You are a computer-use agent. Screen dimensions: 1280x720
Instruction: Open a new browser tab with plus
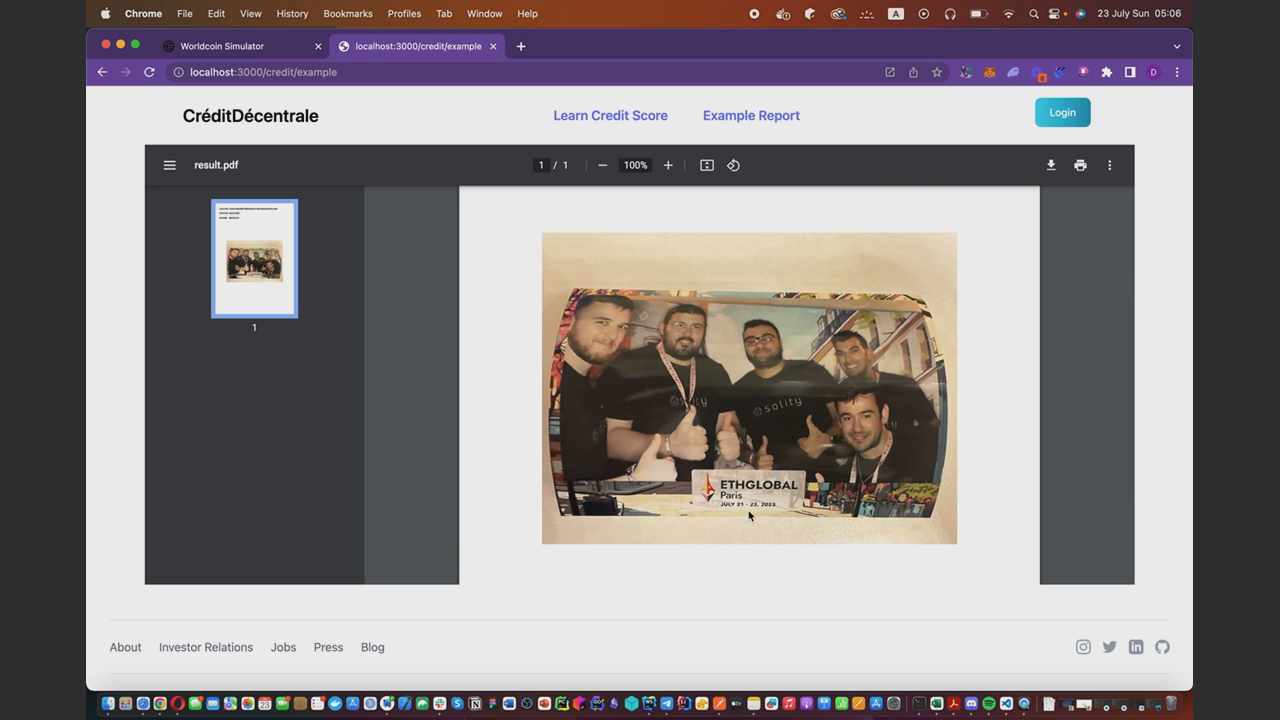coord(521,46)
